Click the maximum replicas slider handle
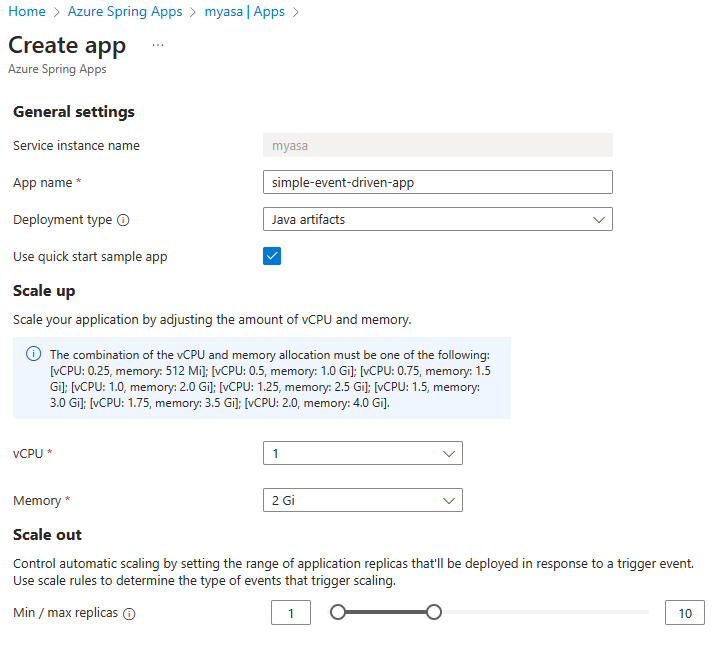This screenshot has width=718, height=661. [x=434, y=612]
